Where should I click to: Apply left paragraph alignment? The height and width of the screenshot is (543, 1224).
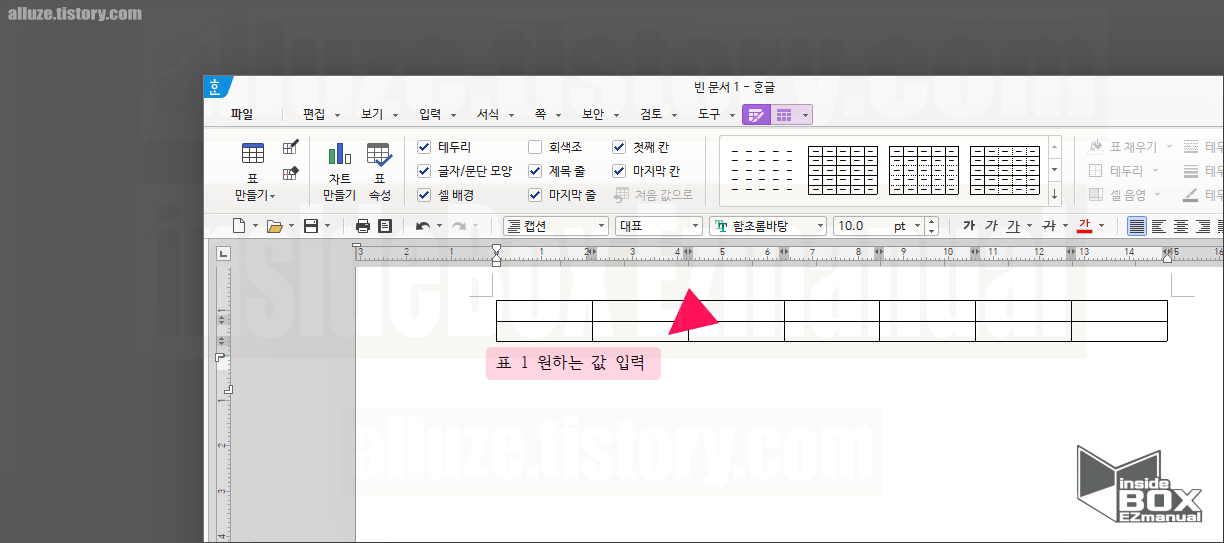click(1159, 226)
